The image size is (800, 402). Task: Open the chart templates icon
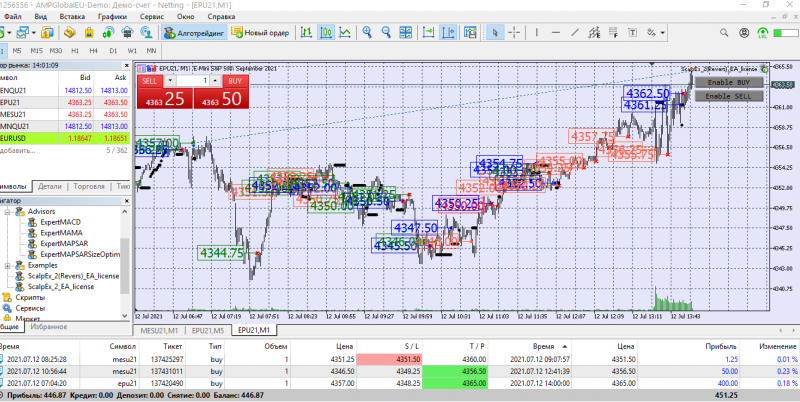tap(470, 33)
